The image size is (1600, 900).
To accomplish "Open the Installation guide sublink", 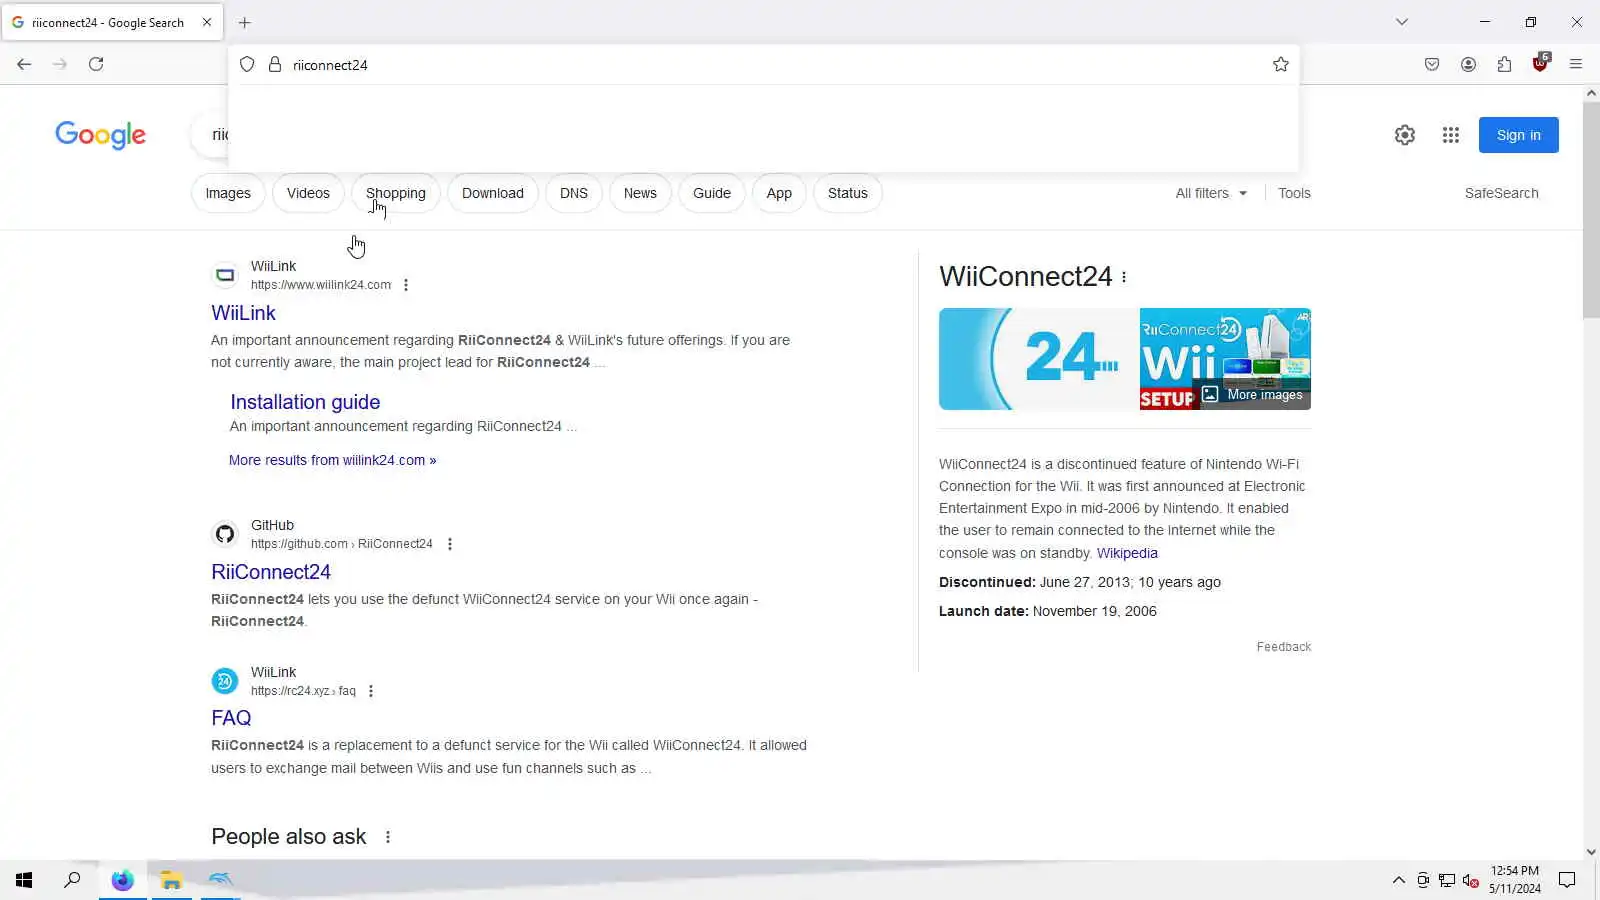I will click(305, 402).
